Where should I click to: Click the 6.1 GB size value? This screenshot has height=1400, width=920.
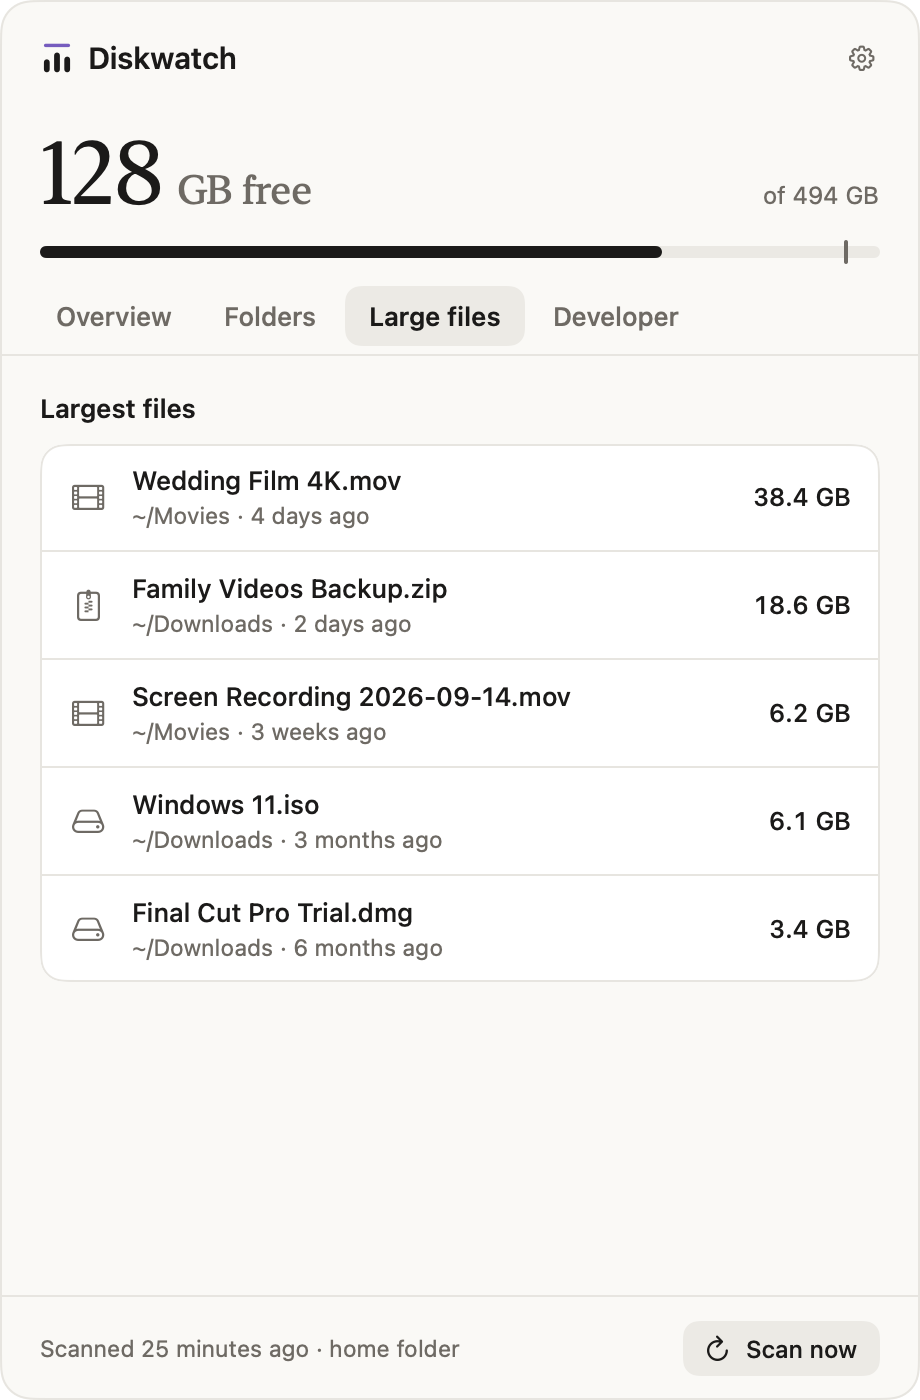(810, 821)
